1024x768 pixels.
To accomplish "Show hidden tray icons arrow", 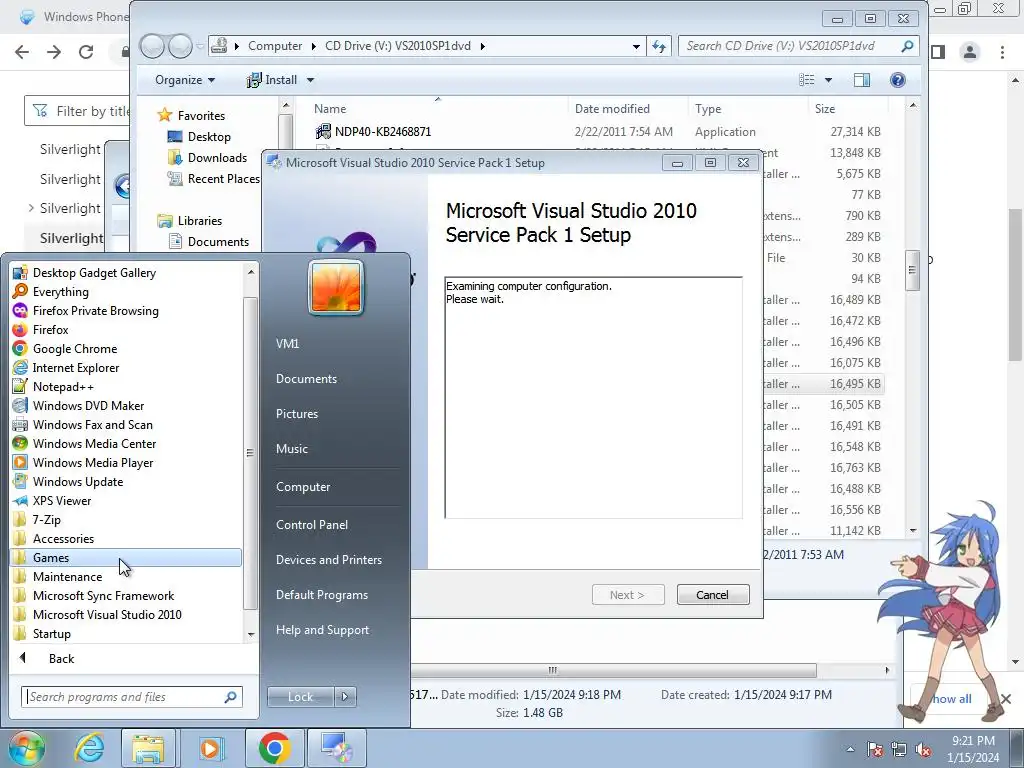I will click(850, 749).
